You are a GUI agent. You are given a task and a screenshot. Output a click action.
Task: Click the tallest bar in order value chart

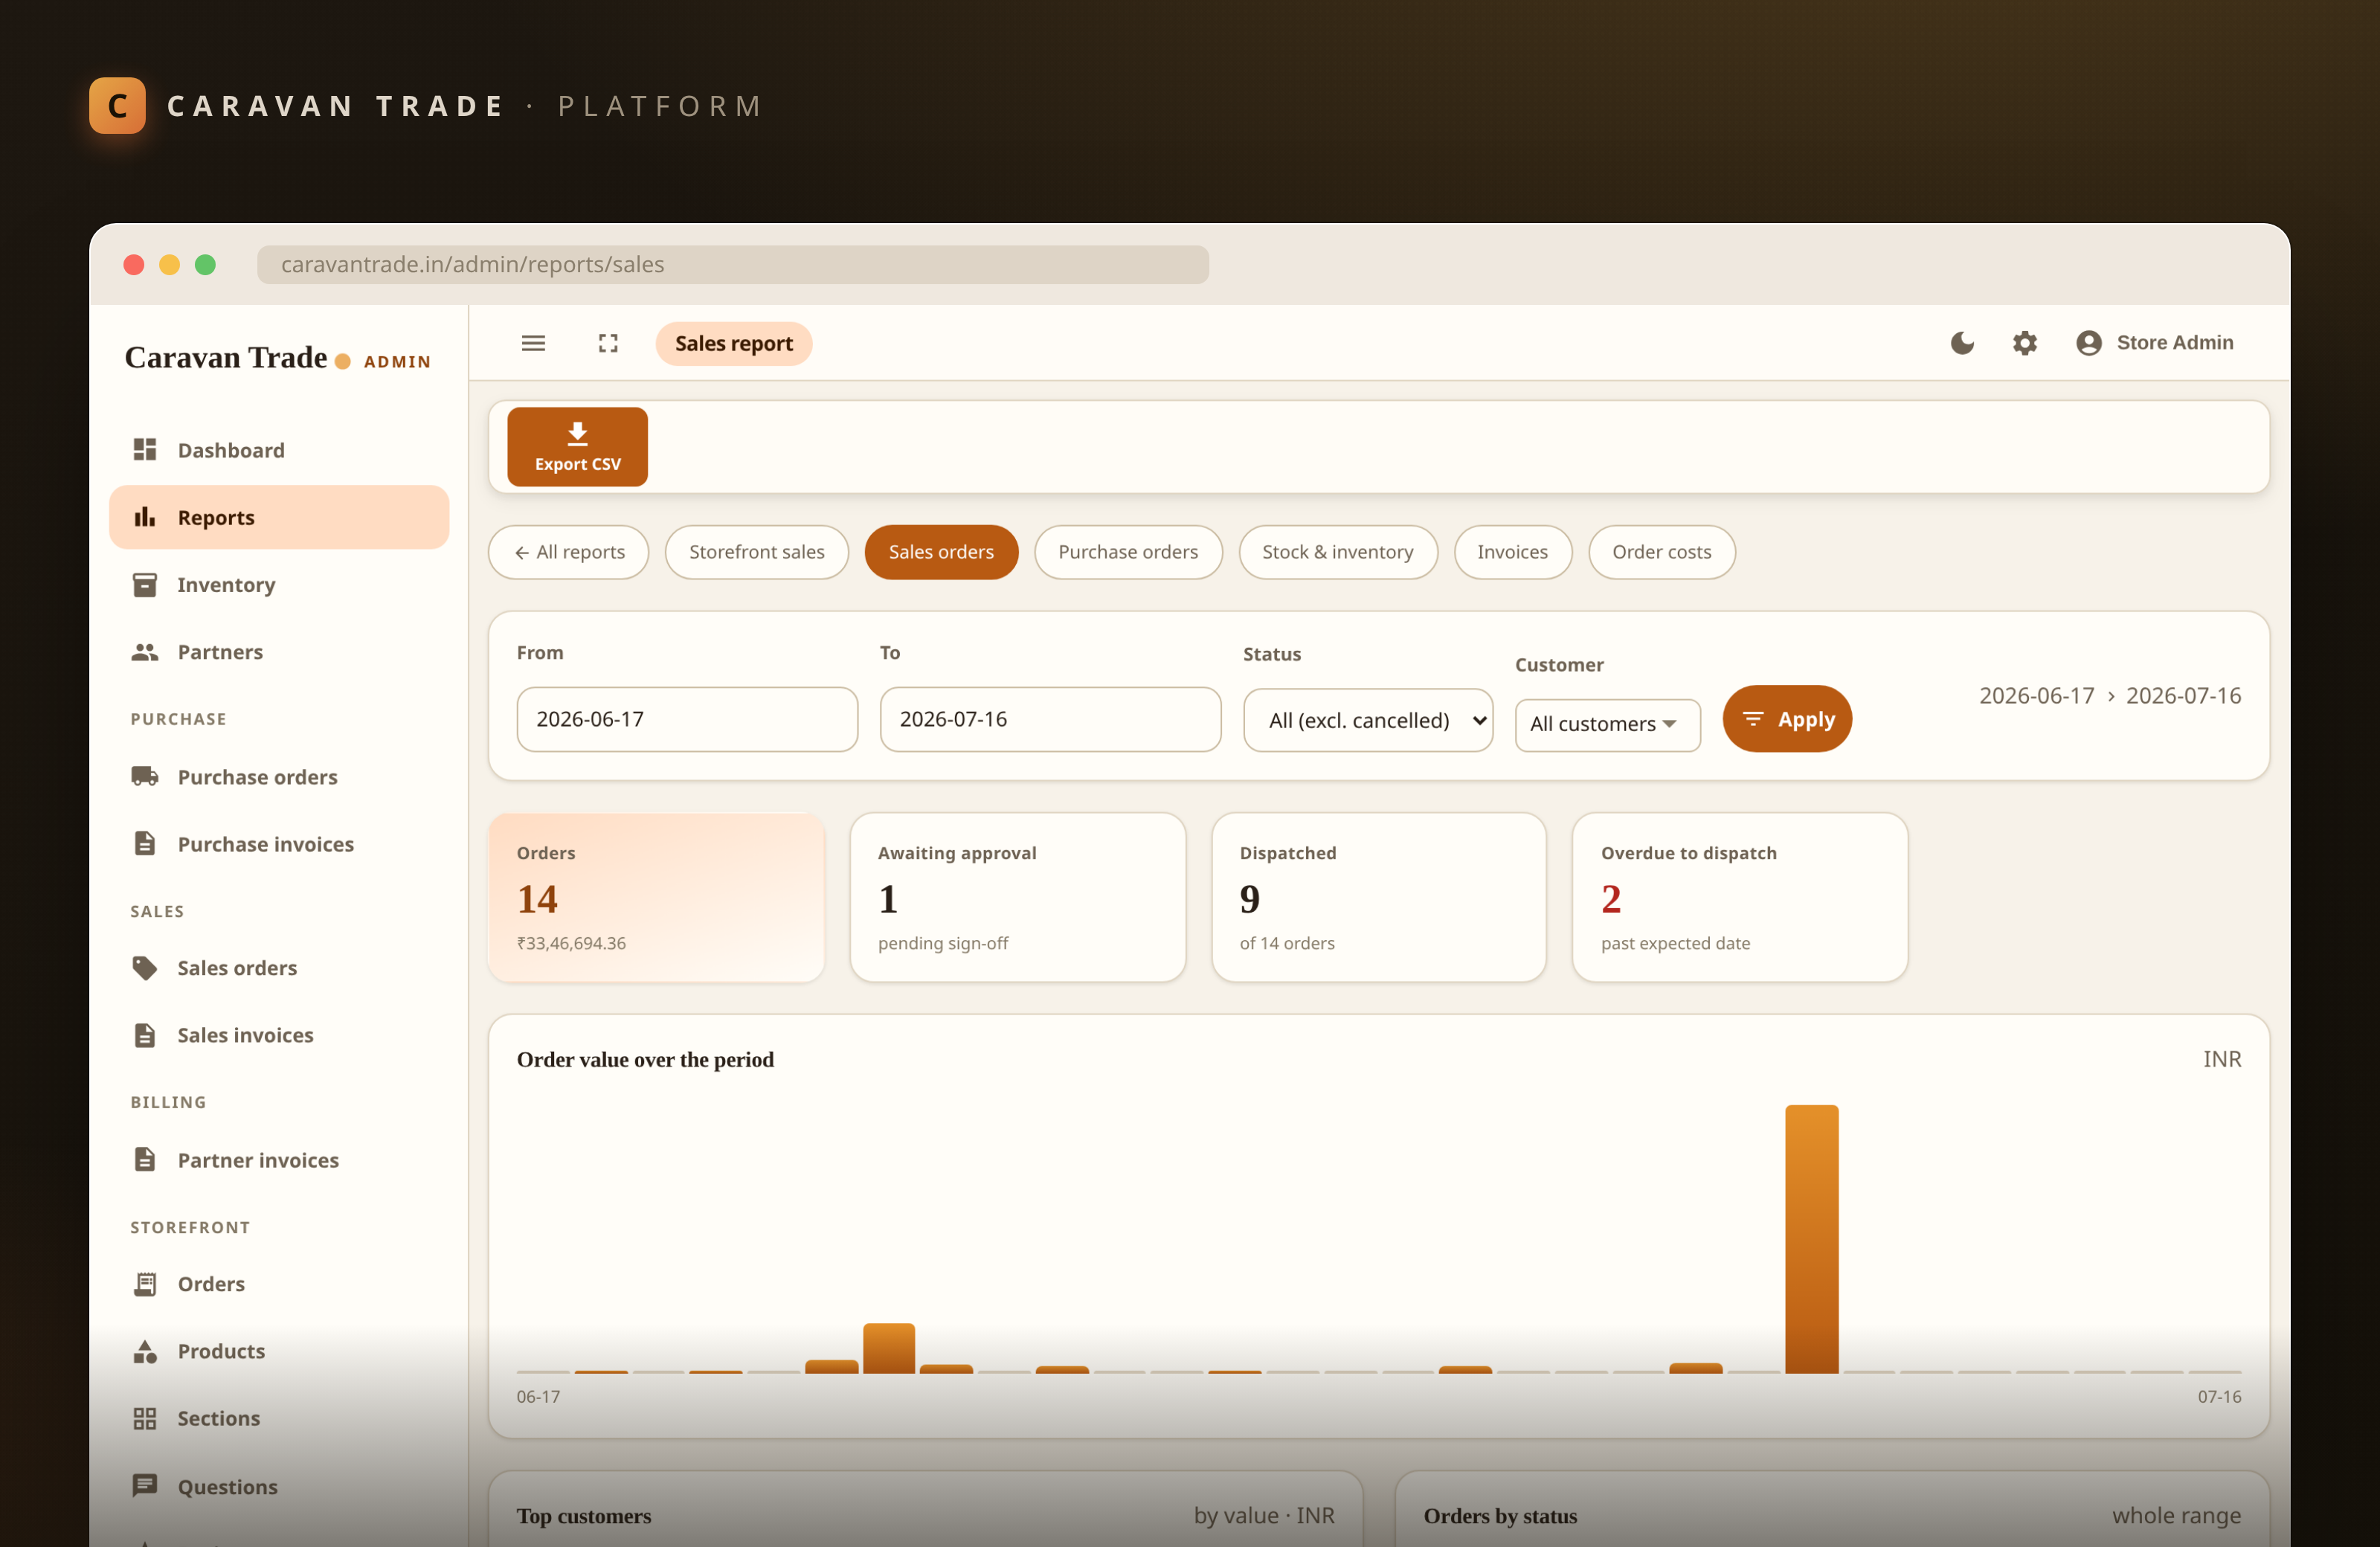click(x=1811, y=1238)
